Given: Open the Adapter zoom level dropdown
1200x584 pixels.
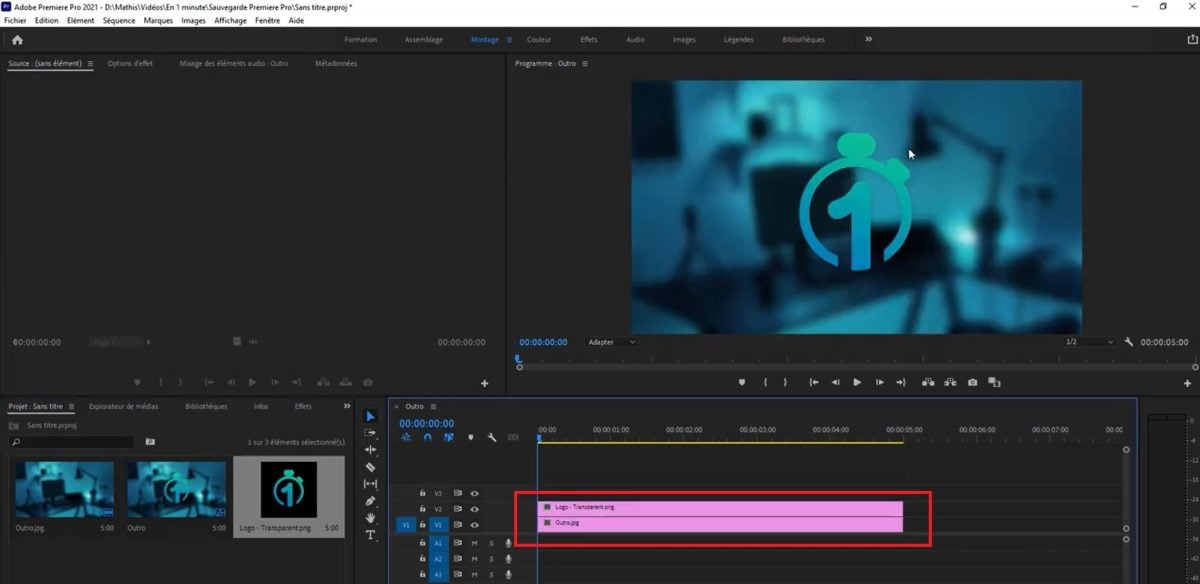Looking at the screenshot, I should click(612, 342).
